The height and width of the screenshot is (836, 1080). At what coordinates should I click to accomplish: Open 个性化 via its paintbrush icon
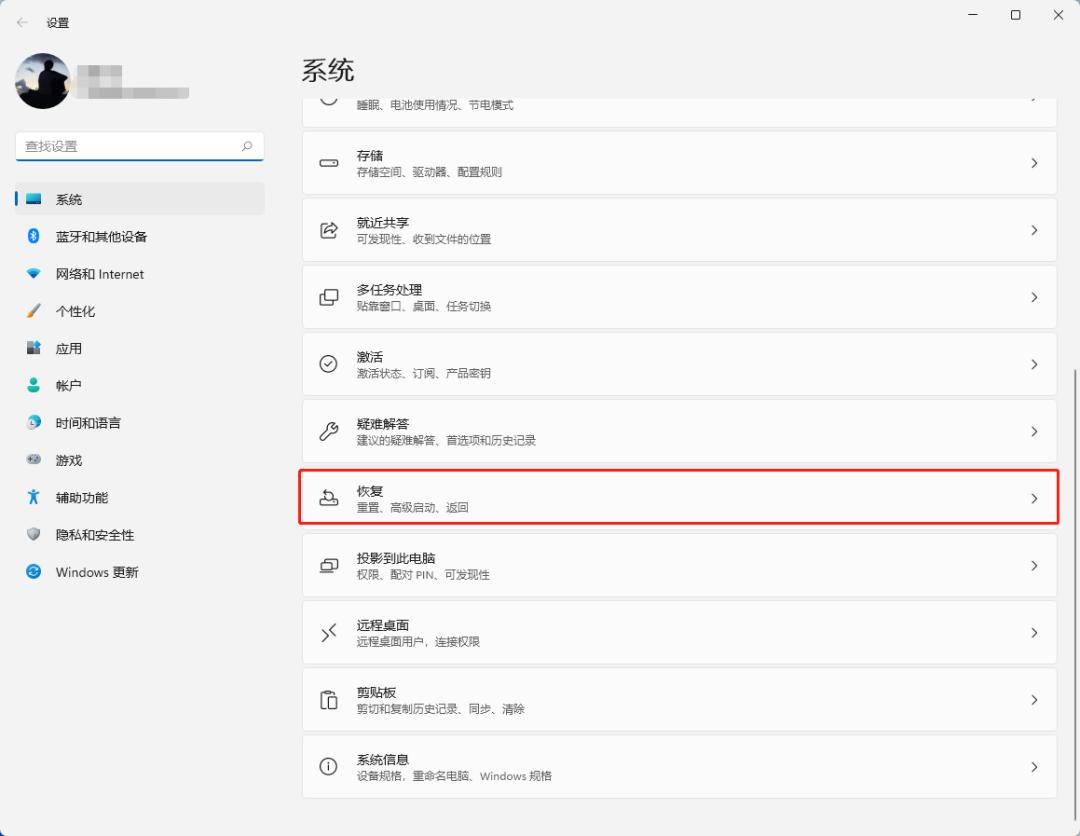click(30, 311)
